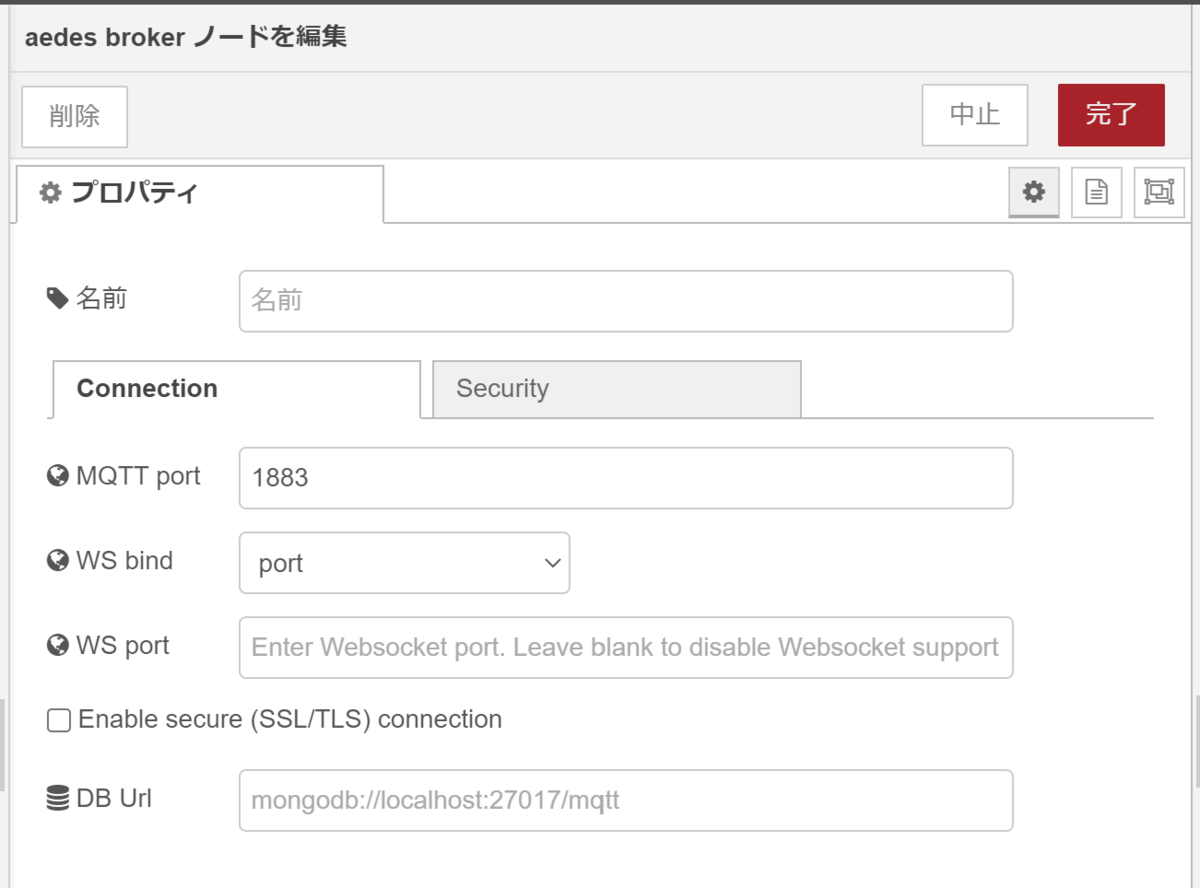Click the database icon beside DB Url
This screenshot has width=1200, height=888.
tap(60, 797)
